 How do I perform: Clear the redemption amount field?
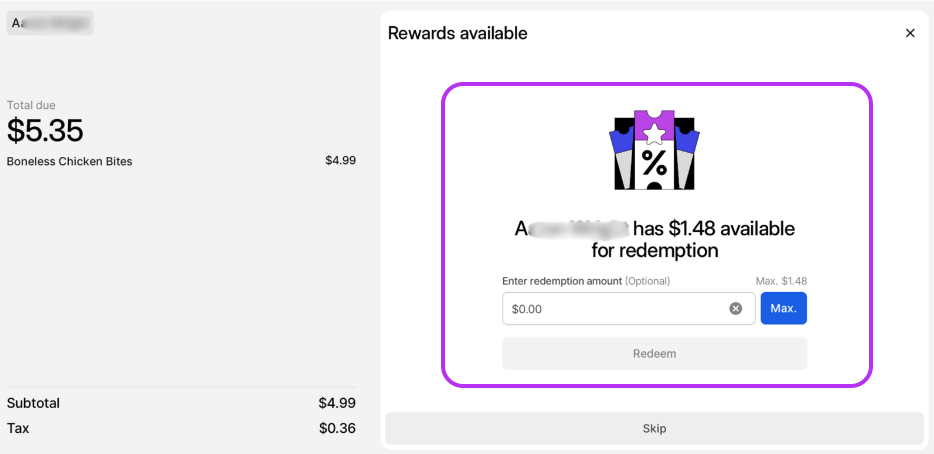click(736, 309)
